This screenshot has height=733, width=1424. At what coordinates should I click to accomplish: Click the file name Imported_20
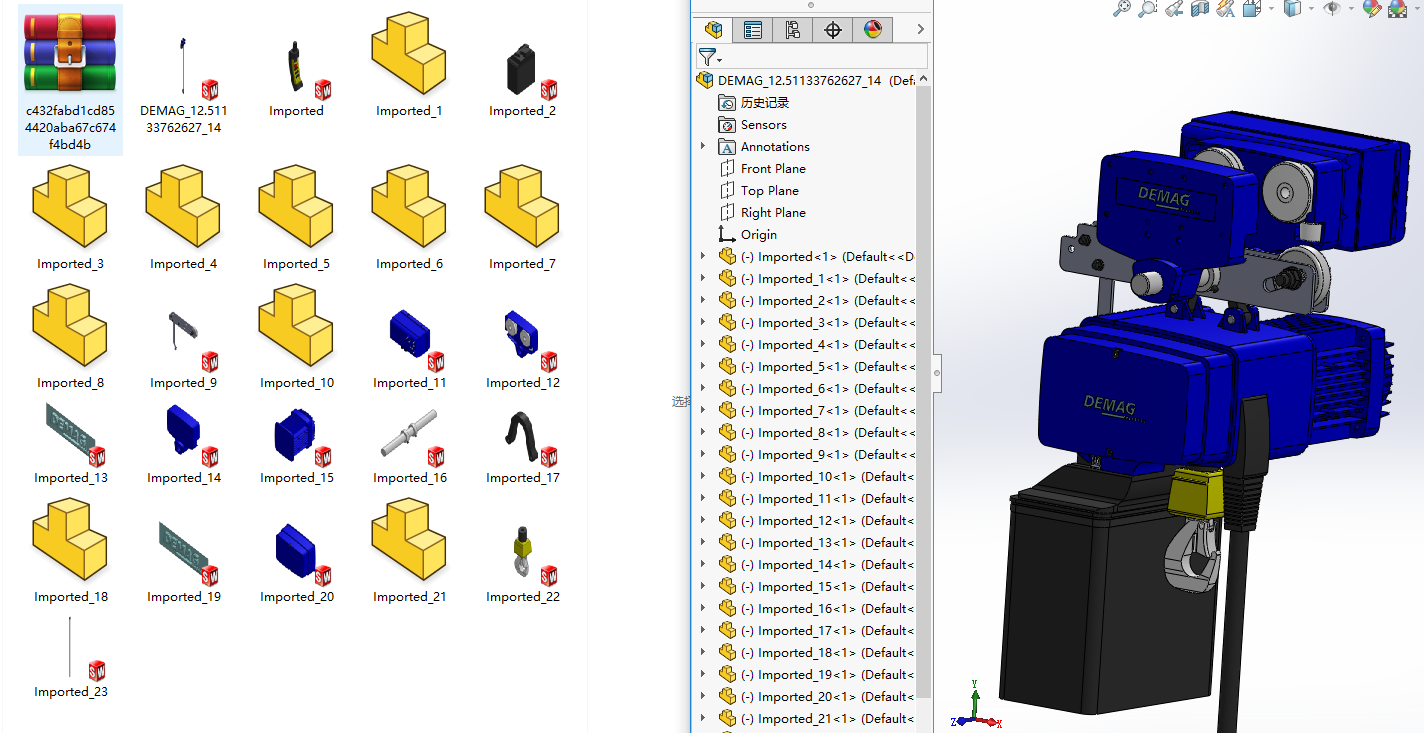[x=297, y=597]
